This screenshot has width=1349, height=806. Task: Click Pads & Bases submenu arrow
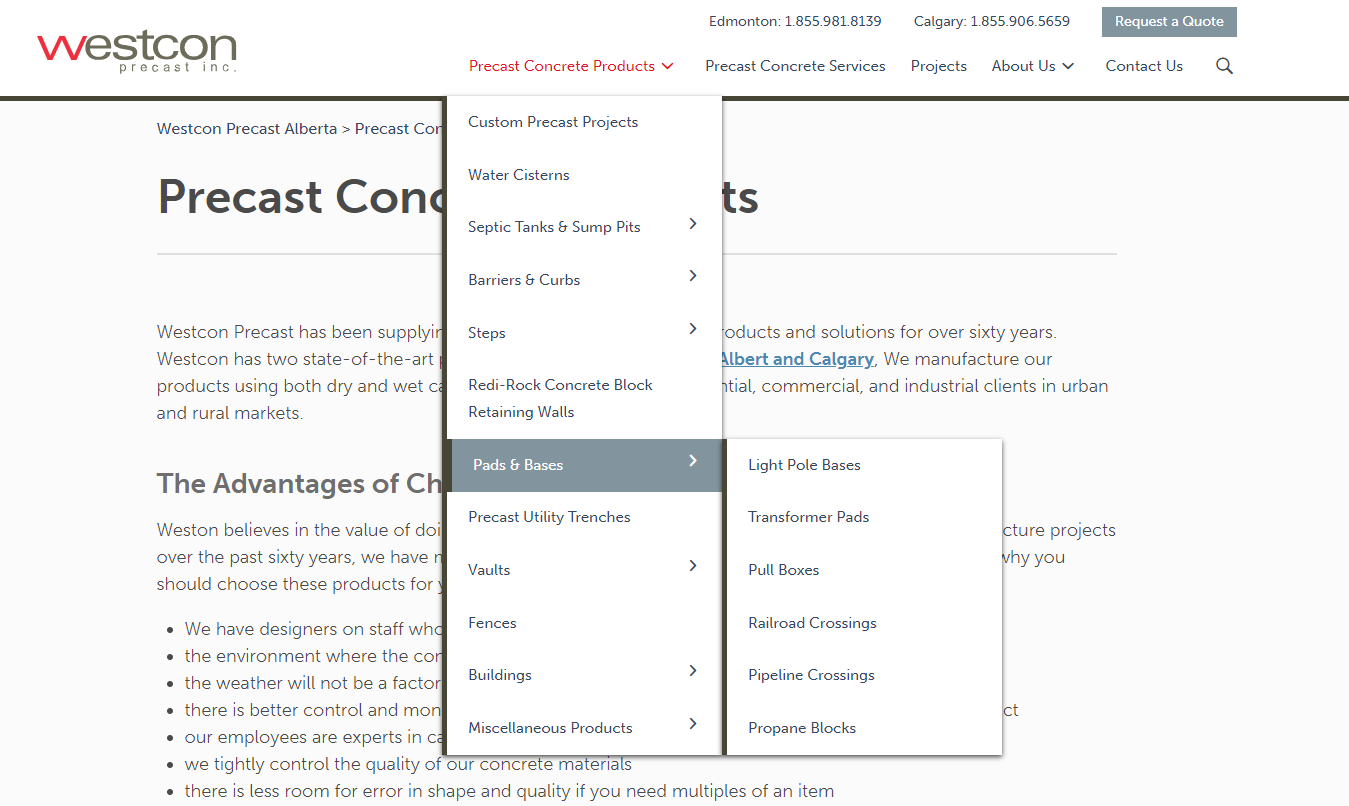point(693,461)
